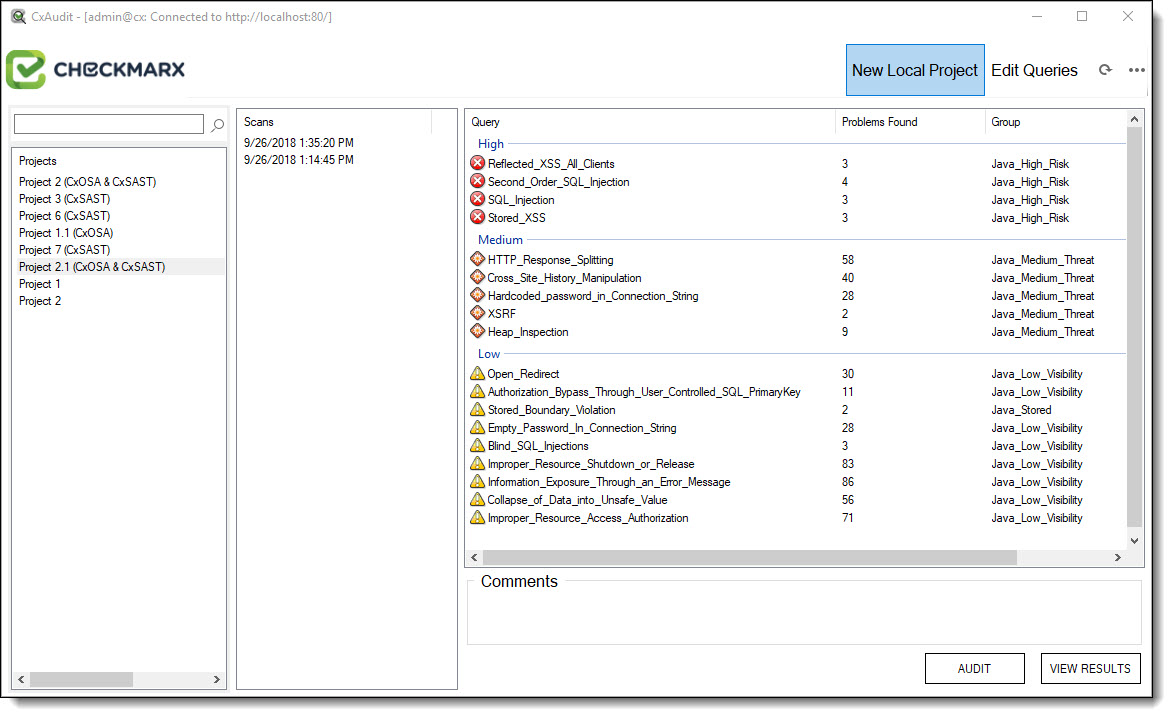Click the projects panel horizontal scrollbar thumb
1173x718 pixels.
81,680
